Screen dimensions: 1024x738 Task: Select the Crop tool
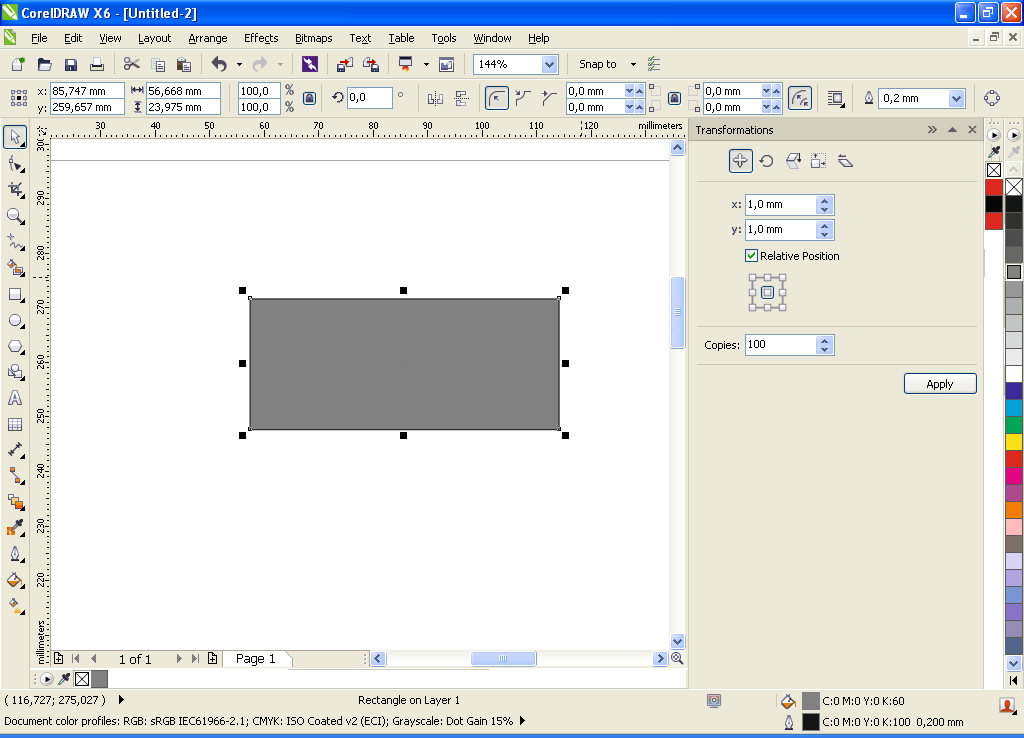pyautogui.click(x=15, y=190)
